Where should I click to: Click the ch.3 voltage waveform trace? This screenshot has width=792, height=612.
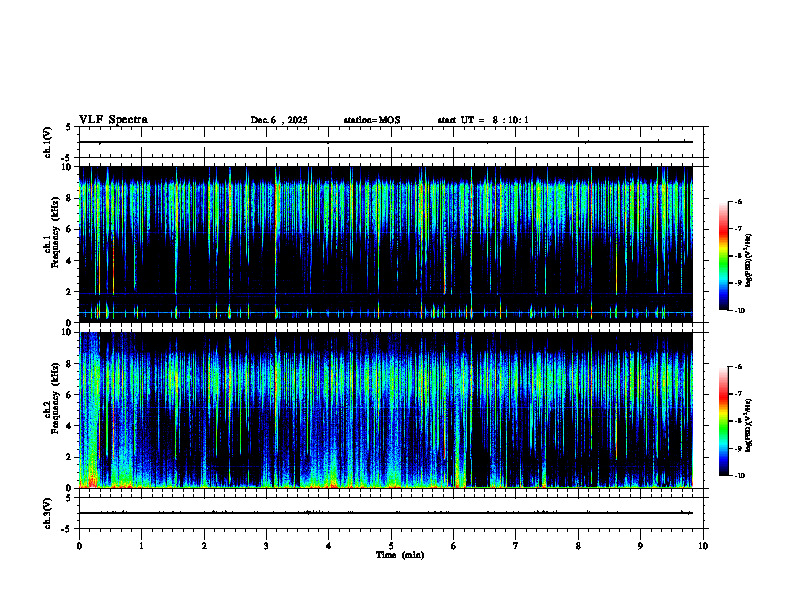click(386, 513)
